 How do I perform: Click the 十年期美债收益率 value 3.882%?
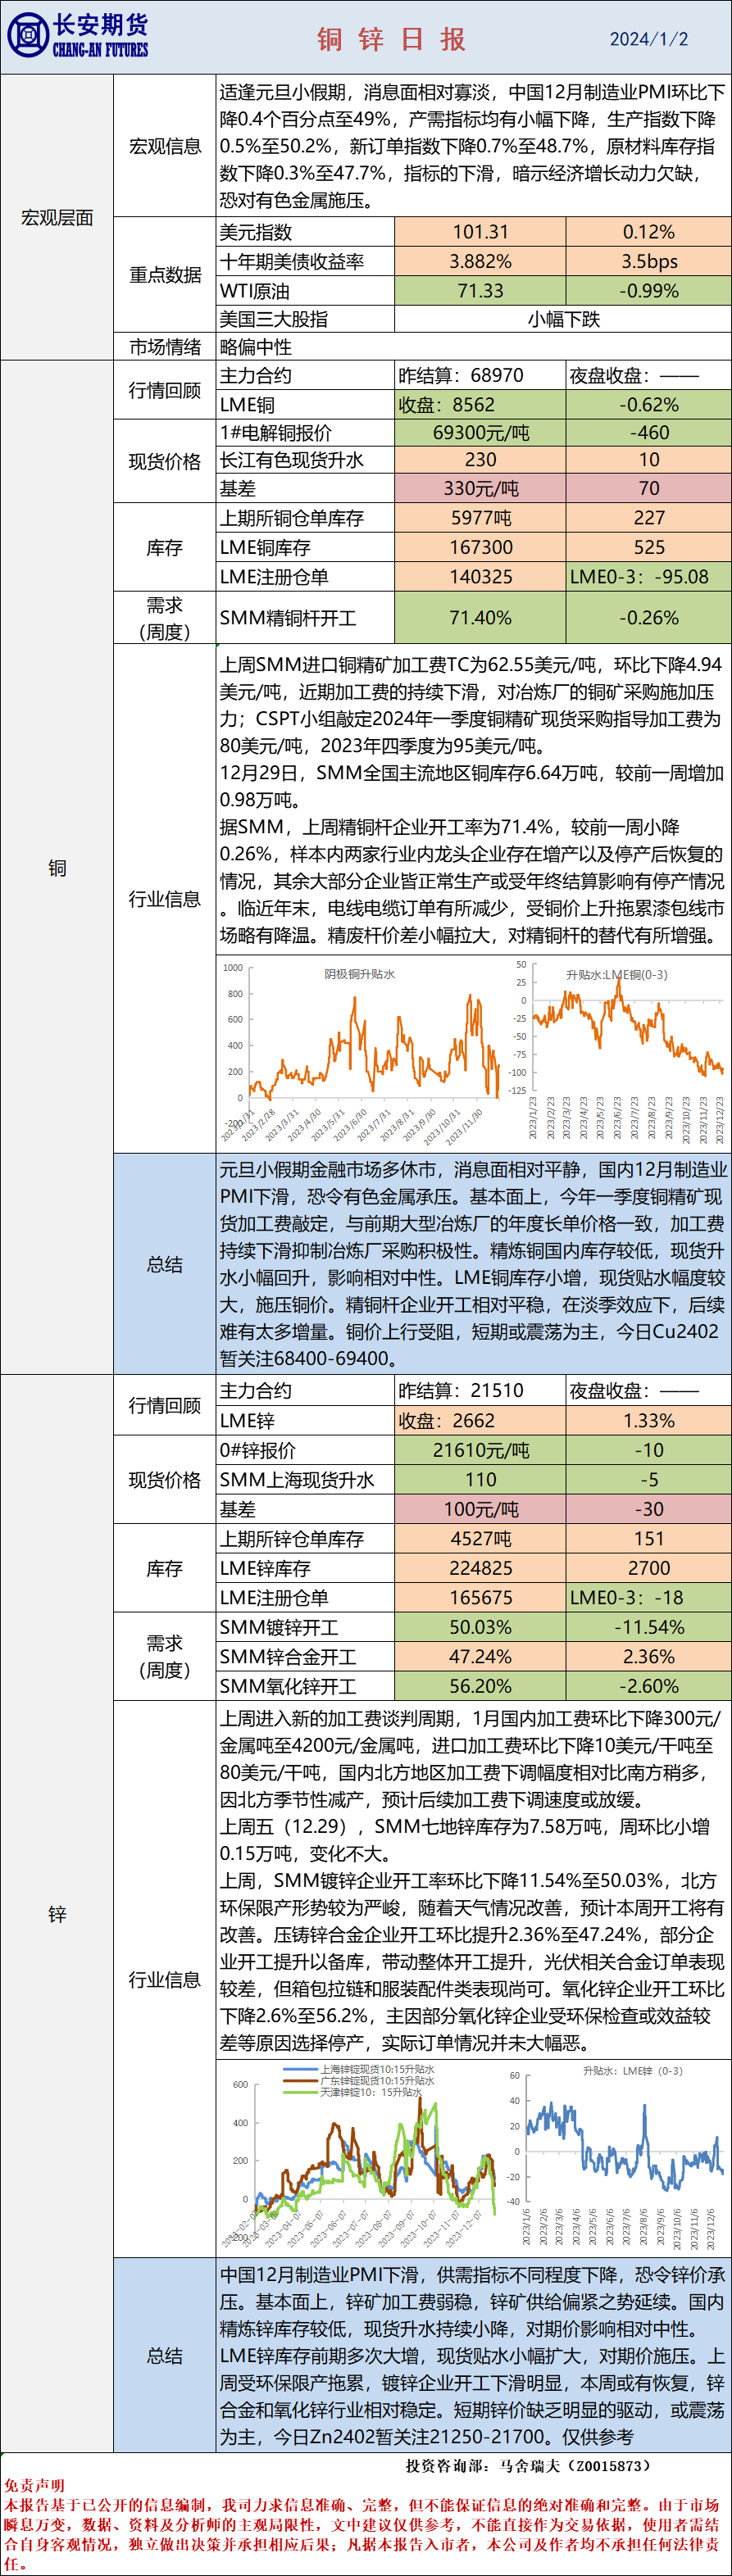(480, 261)
